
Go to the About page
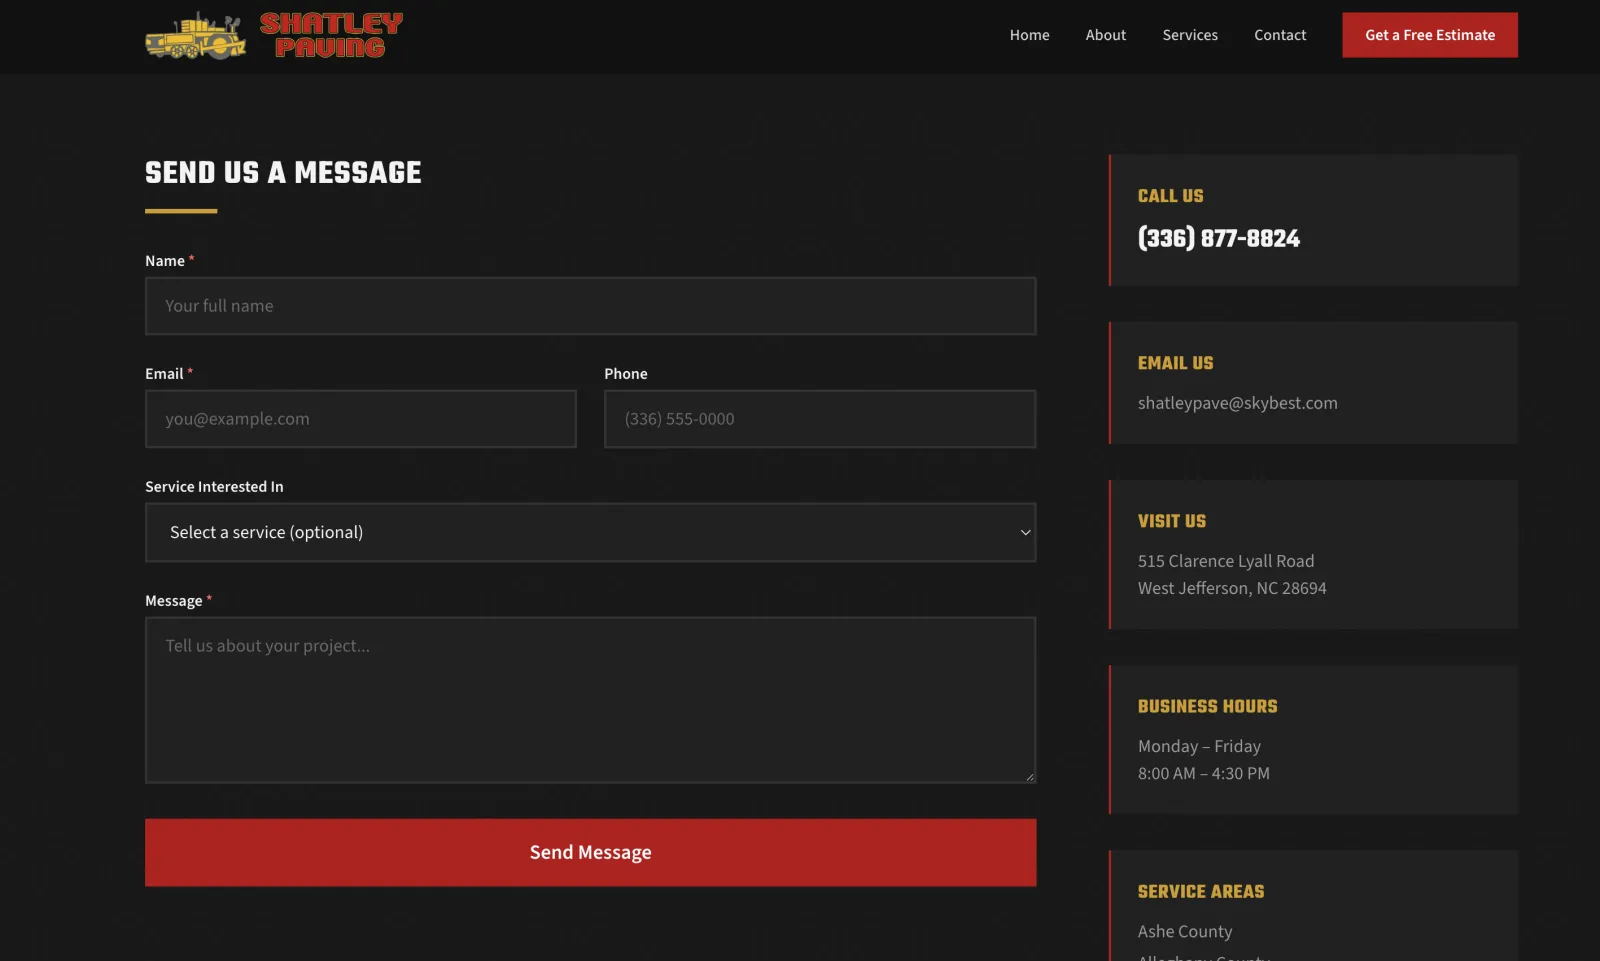[1105, 35]
